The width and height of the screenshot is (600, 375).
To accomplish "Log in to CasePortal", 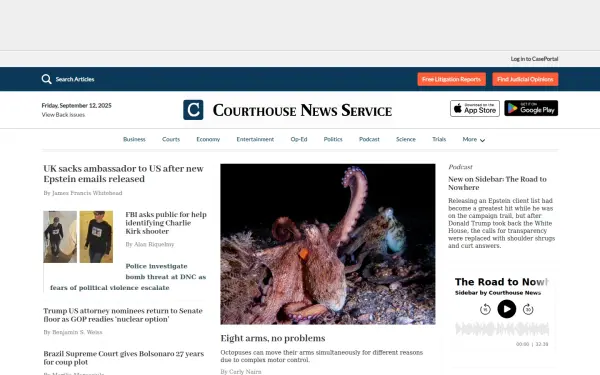I will tap(534, 59).
